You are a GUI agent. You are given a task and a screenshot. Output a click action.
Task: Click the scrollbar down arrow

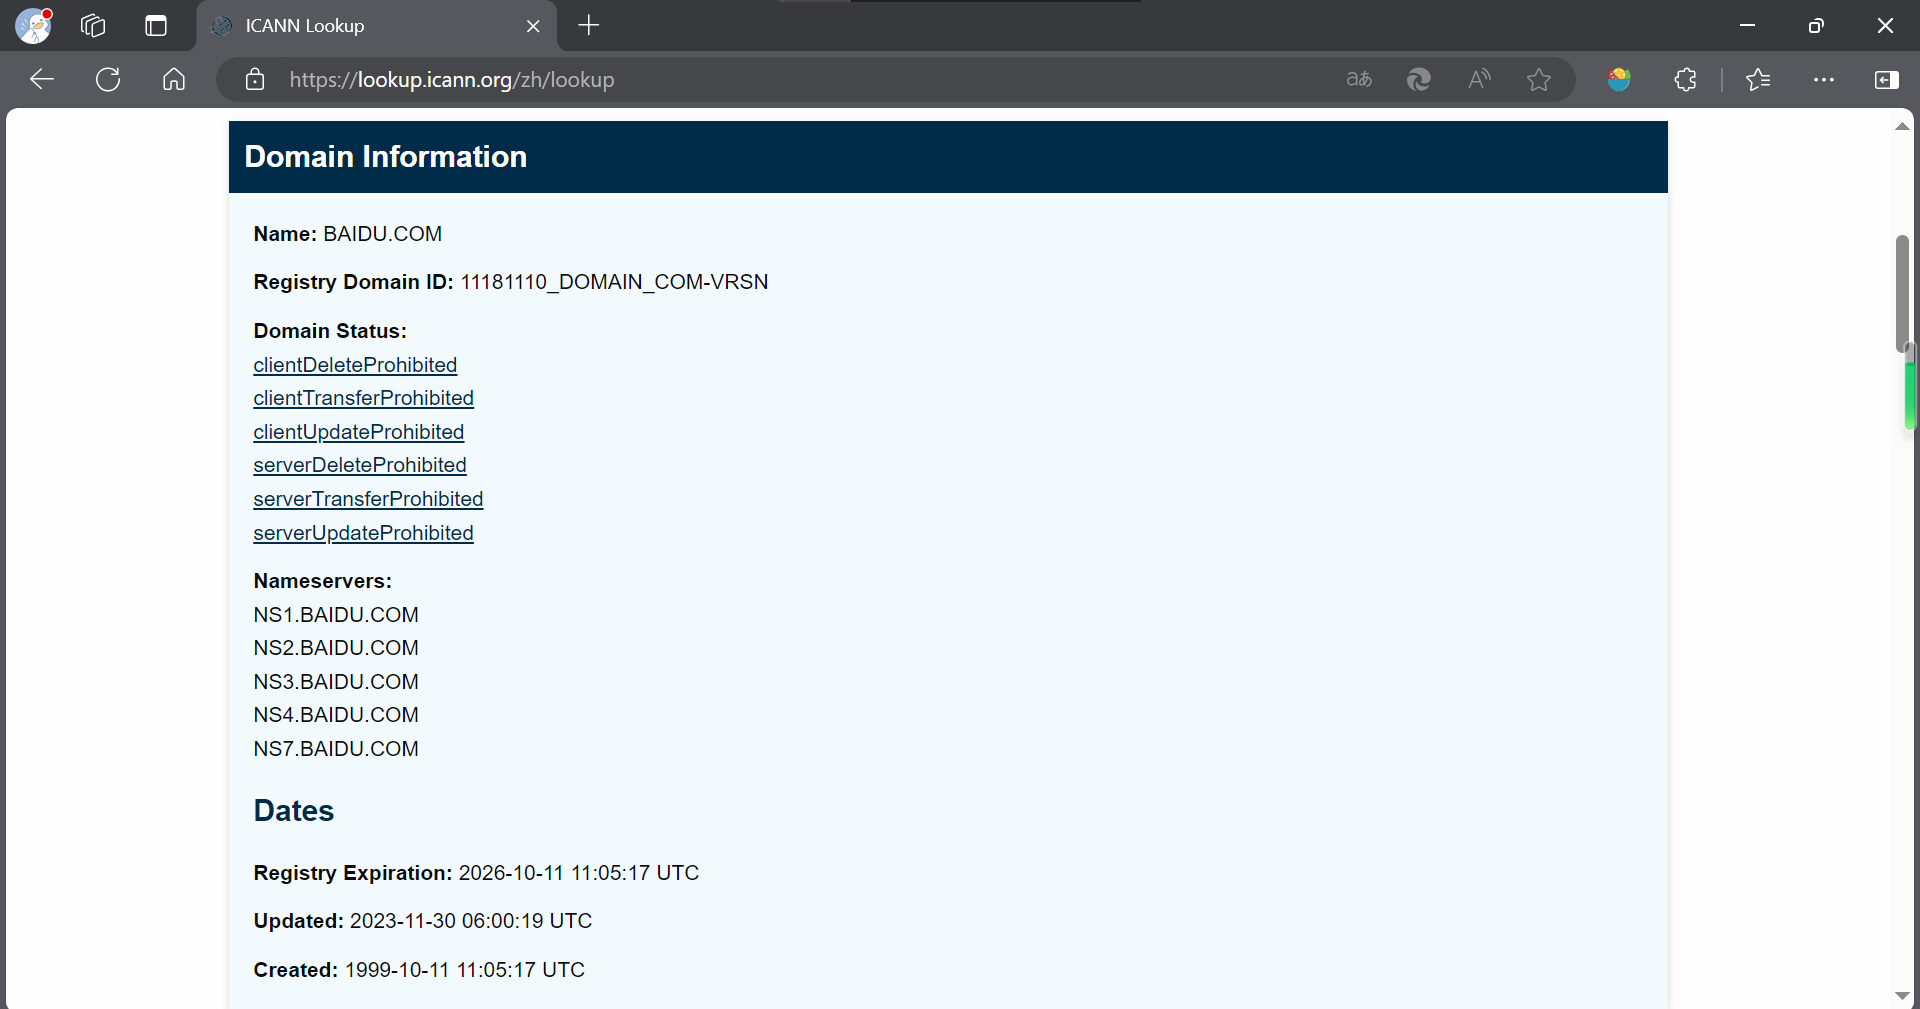coord(1902,996)
